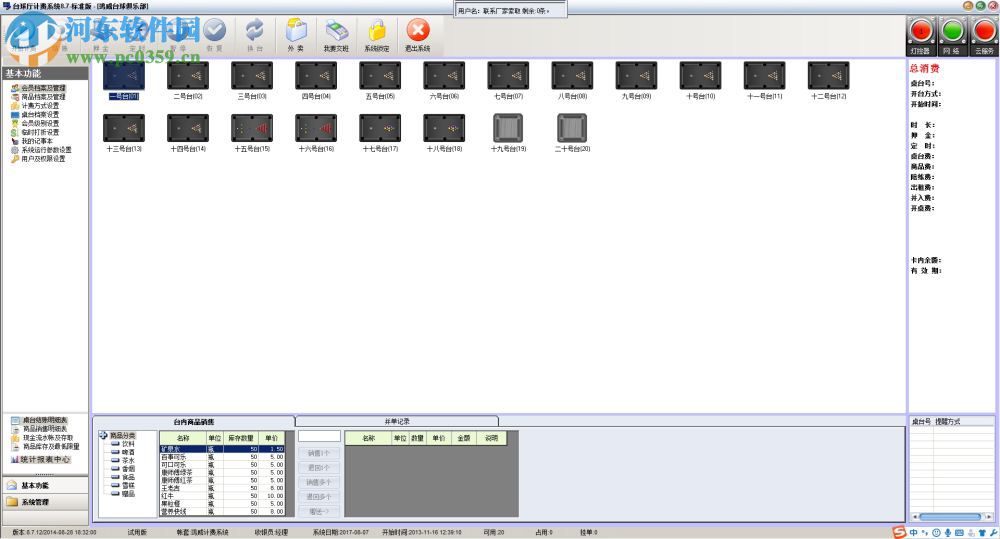Click the 系统锁定 padlock toolbar icon
This screenshot has height=539, width=1000.
tap(377, 31)
